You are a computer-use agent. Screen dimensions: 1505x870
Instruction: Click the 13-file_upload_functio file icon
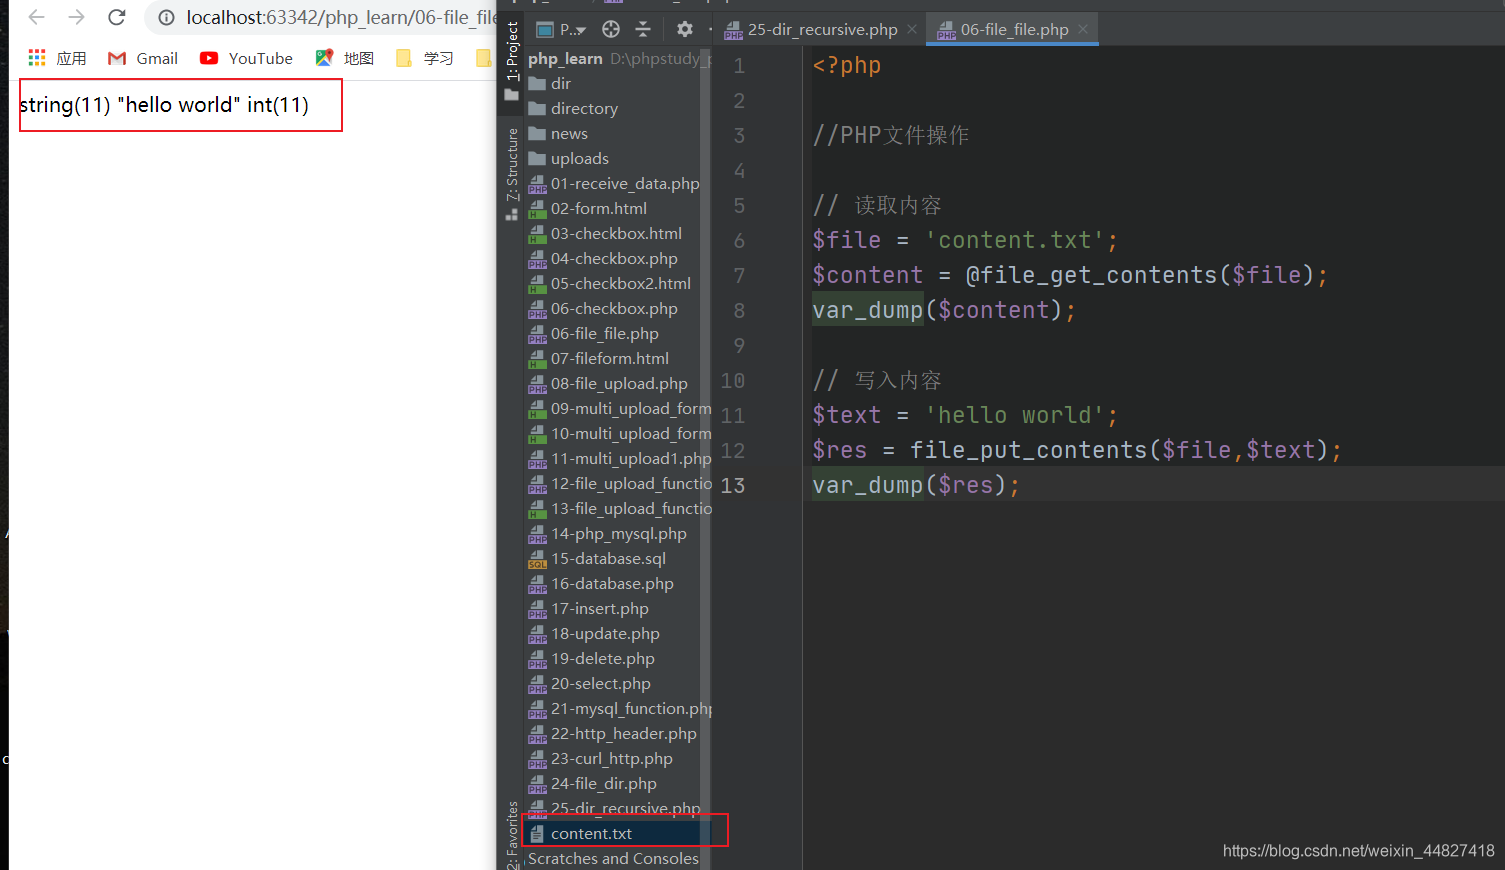[538, 509]
